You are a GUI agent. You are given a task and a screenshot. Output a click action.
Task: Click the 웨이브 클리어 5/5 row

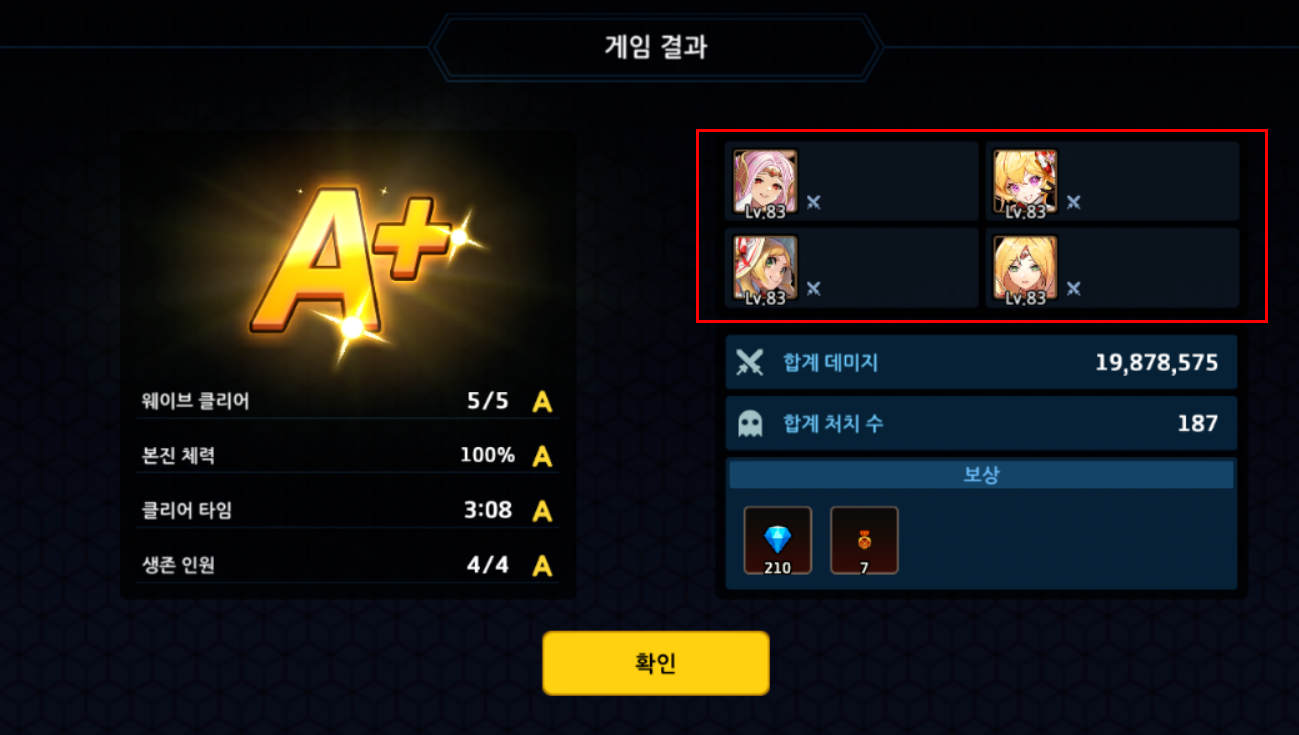click(x=348, y=402)
